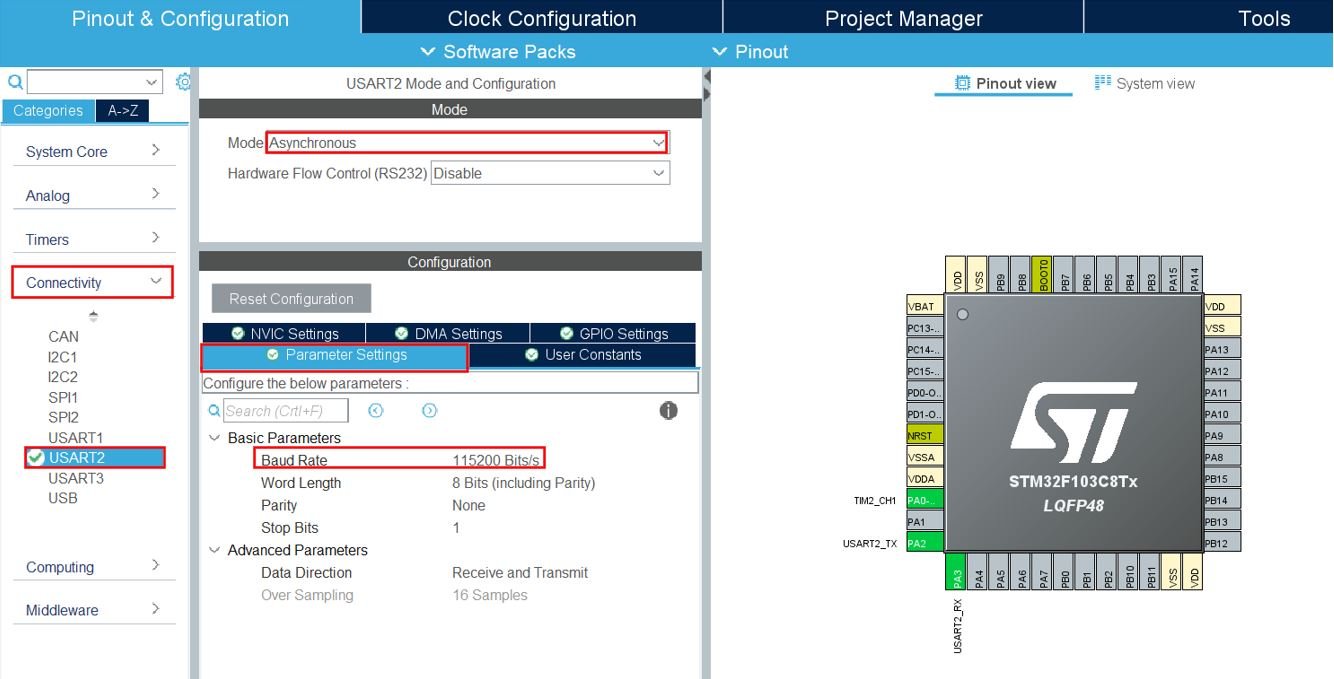Open the DMA Settings tab
Screen dimensions: 1334x679
(x=448, y=334)
